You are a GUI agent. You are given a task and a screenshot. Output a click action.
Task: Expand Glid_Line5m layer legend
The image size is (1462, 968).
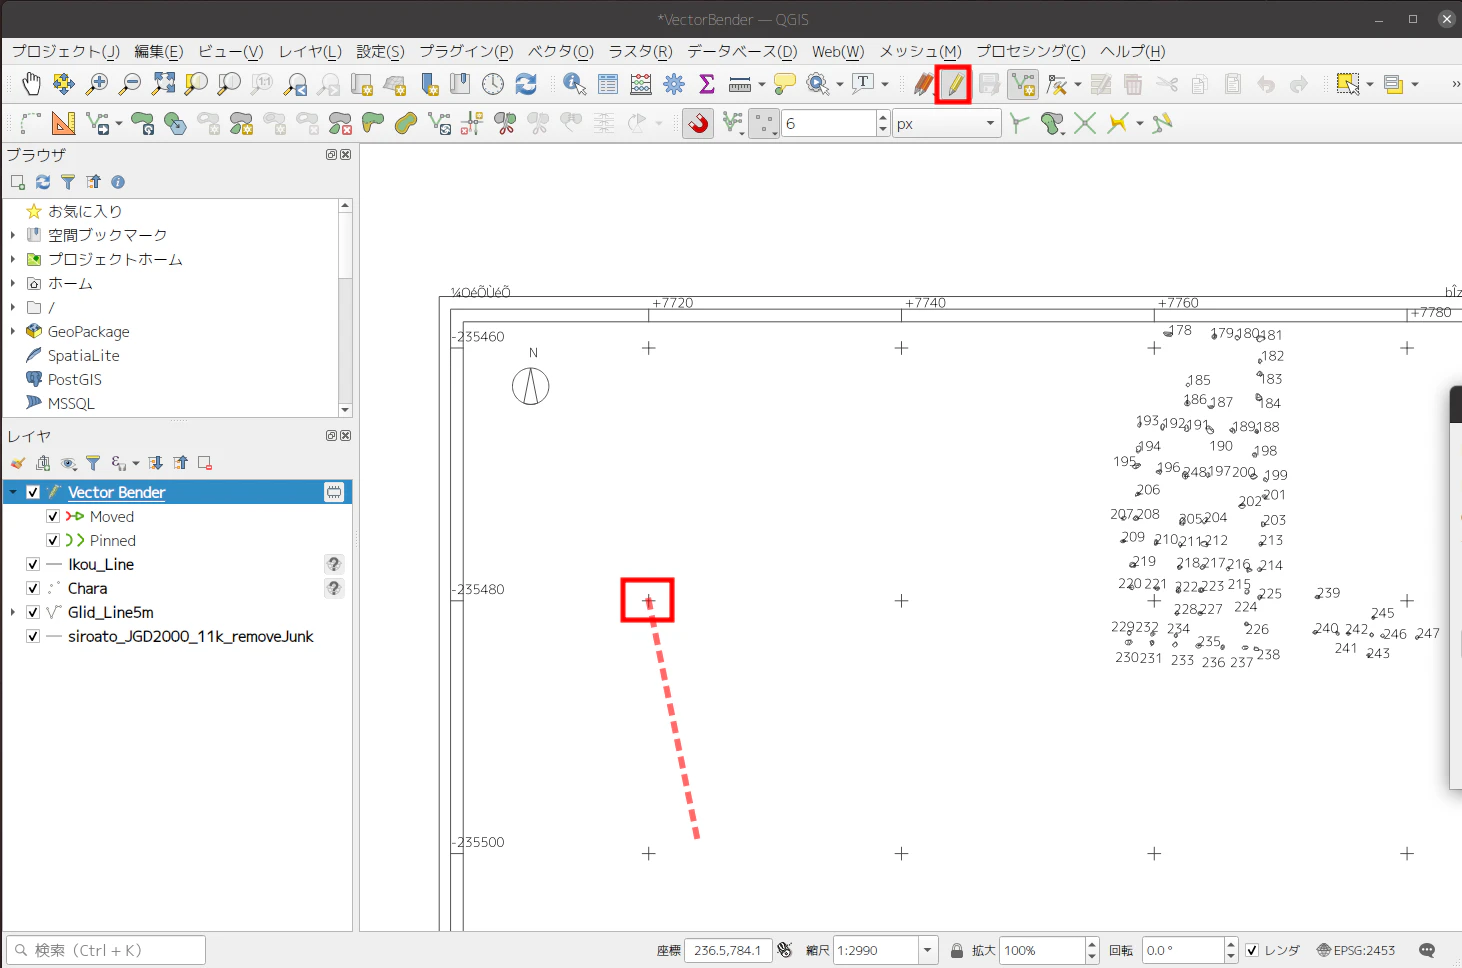[x=13, y=612]
